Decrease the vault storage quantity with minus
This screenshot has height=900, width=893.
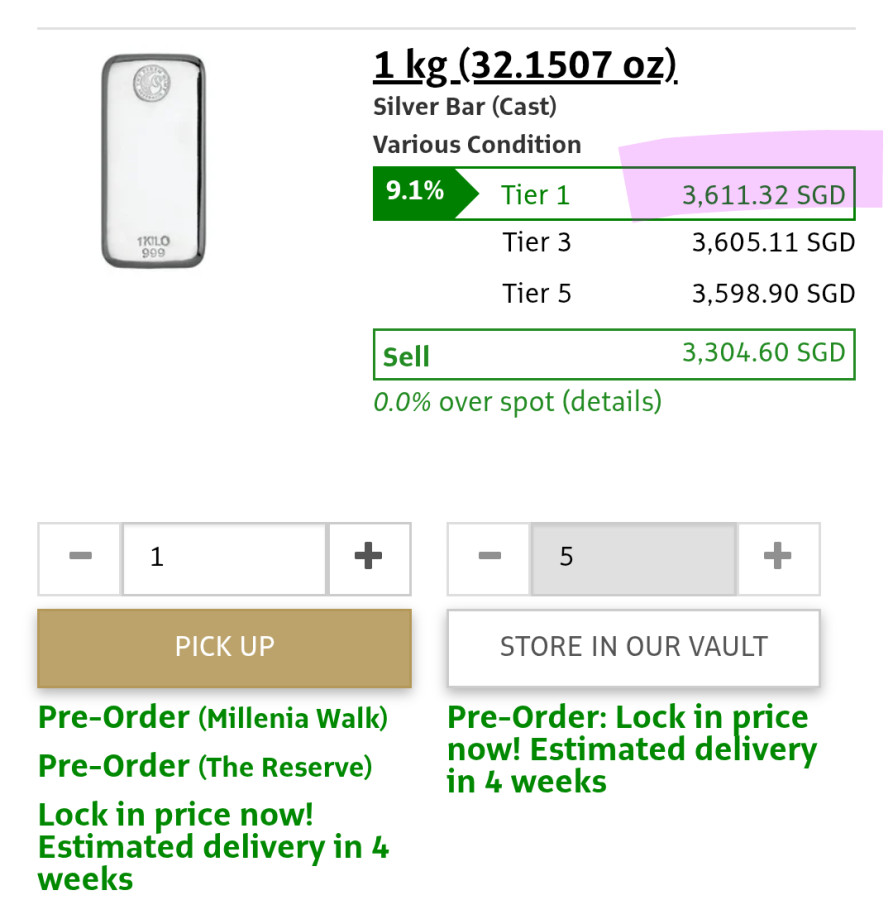[489, 557]
